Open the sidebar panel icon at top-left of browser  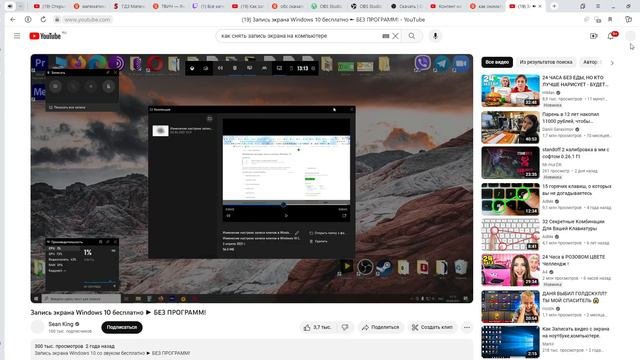tap(10, 6)
